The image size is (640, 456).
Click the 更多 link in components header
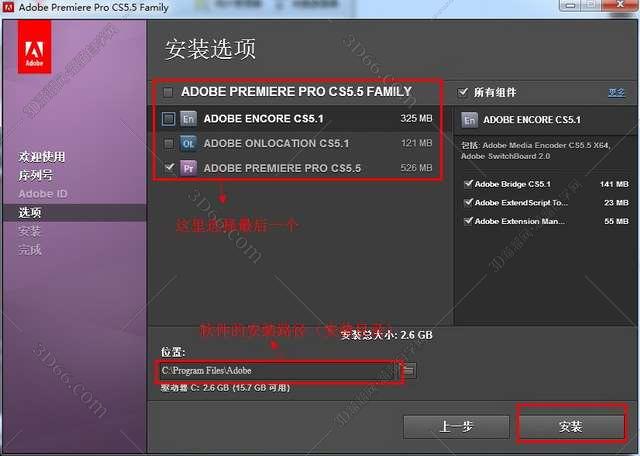pos(616,92)
